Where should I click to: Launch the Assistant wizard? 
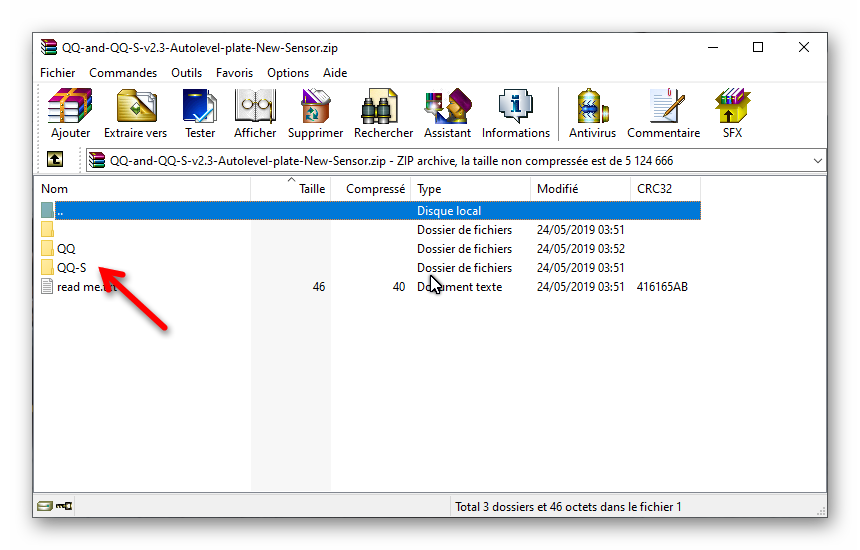447,113
